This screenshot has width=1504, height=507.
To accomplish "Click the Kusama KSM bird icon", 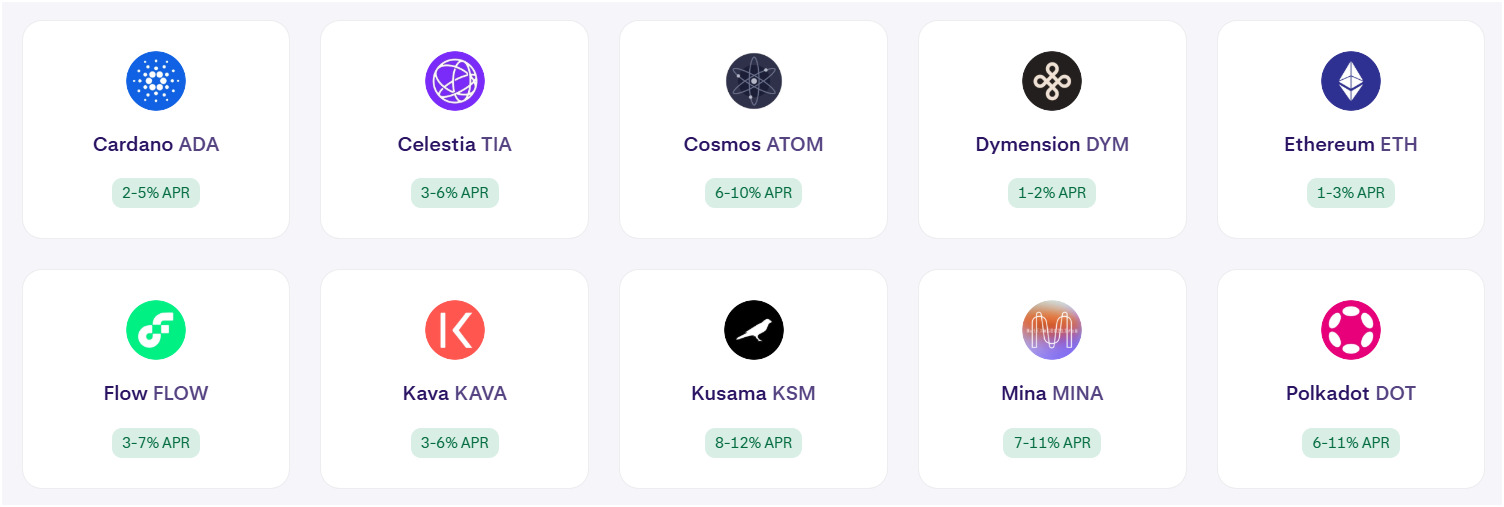I will [x=753, y=330].
